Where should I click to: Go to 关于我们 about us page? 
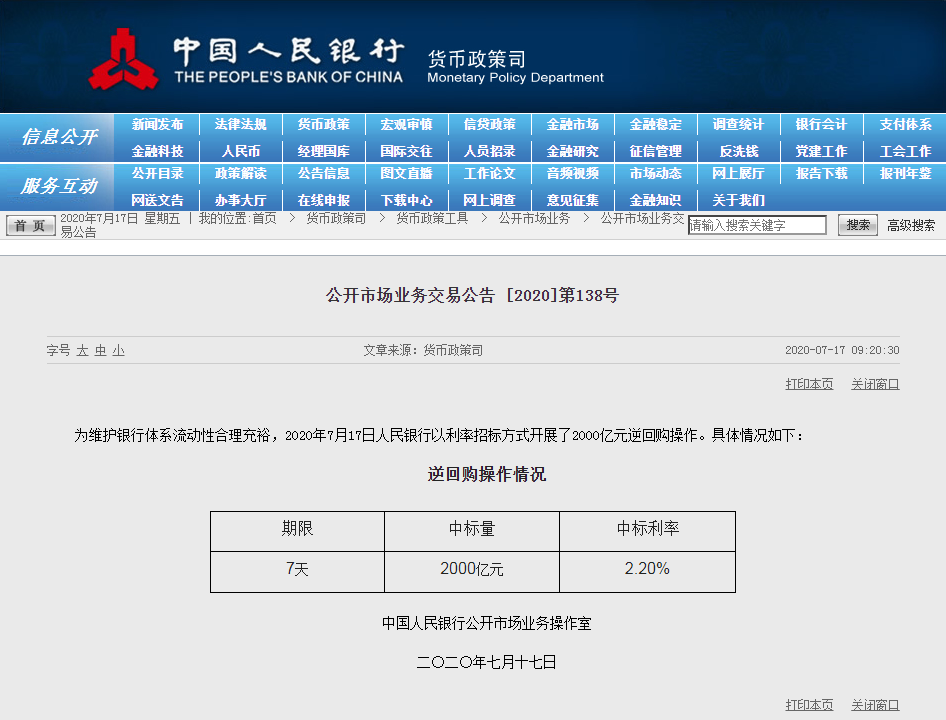point(738,200)
